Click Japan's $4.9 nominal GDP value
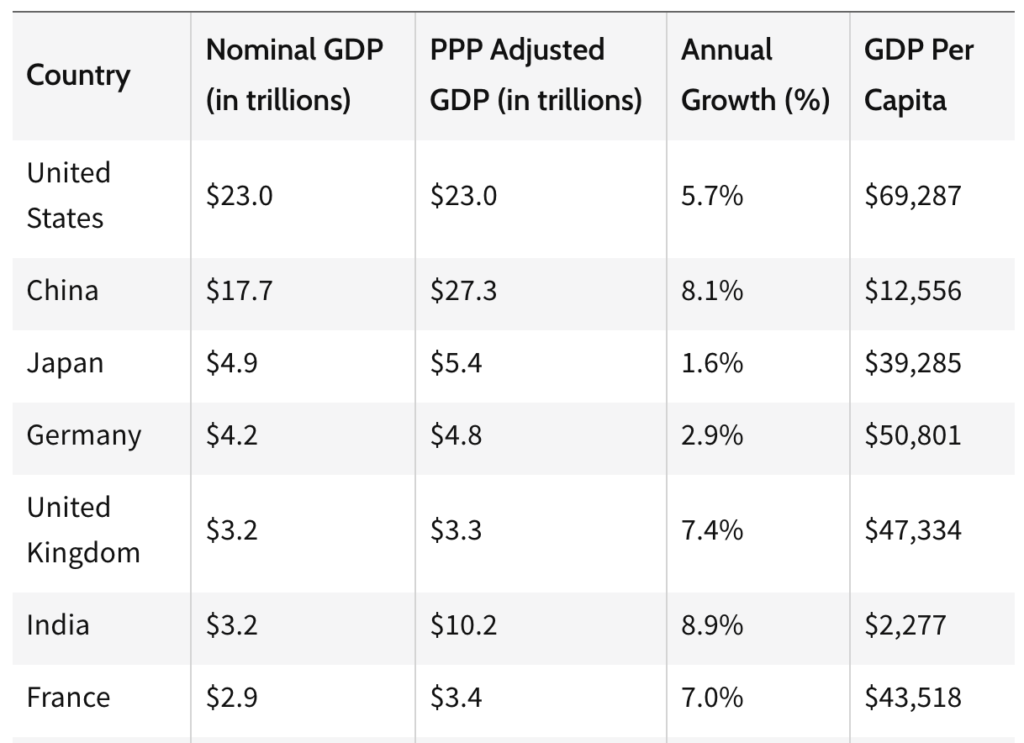The height and width of the screenshot is (743, 1024). click(232, 363)
